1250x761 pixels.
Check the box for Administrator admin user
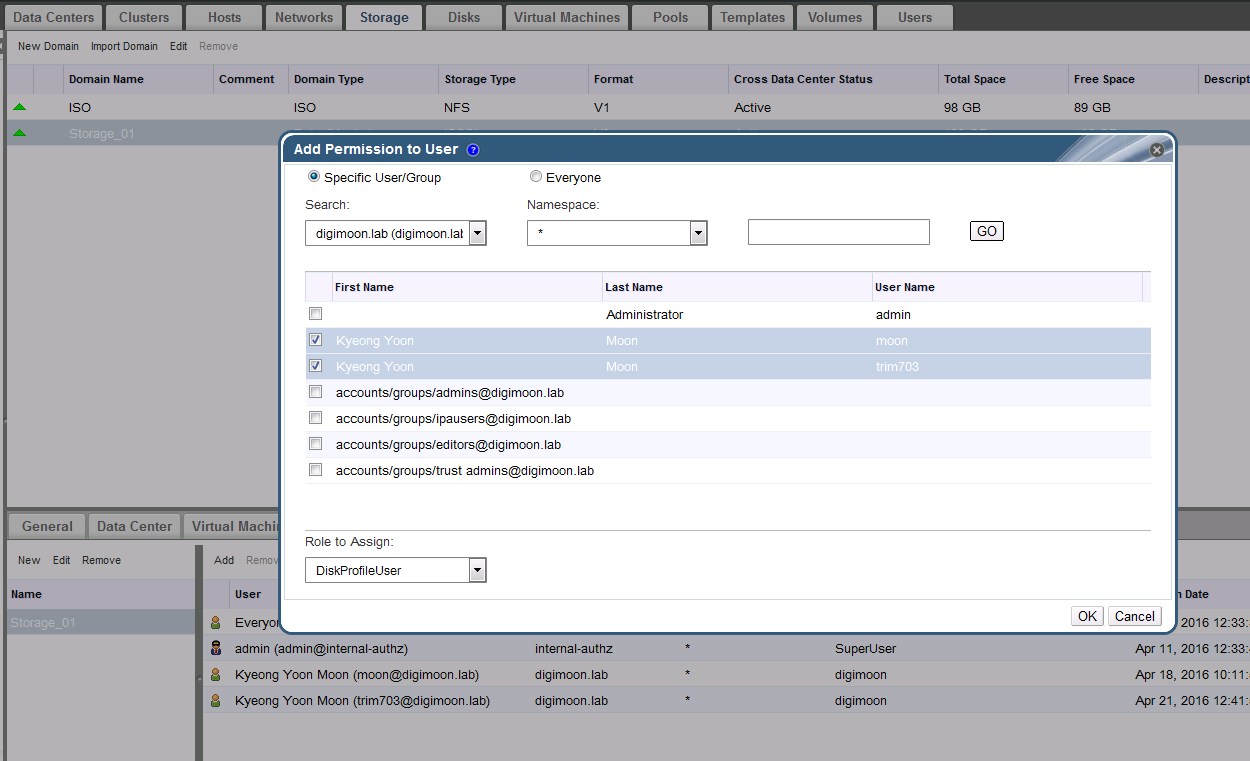pyautogui.click(x=316, y=314)
